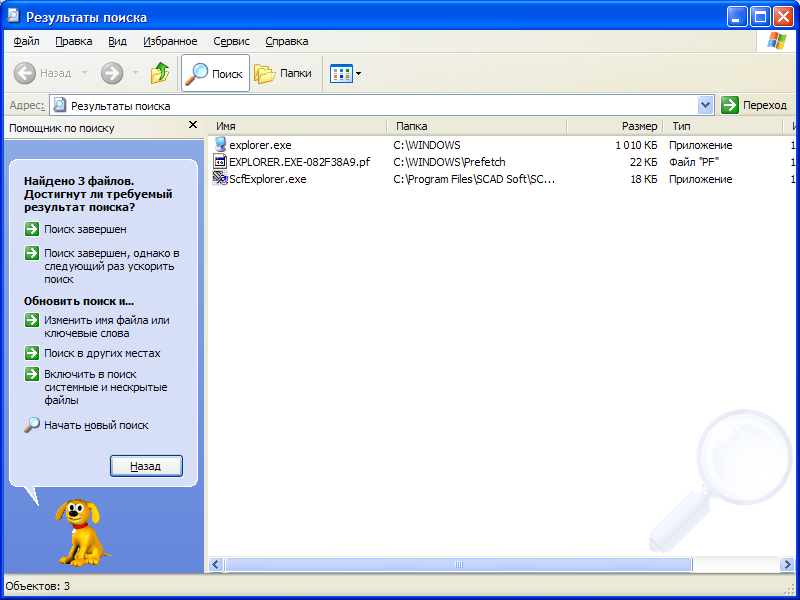
Task: Click the Поиск завершен link
Action: coord(85,229)
